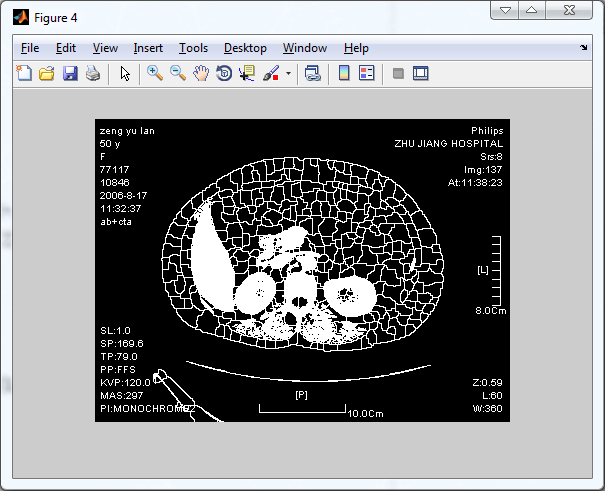Toggle the Data Cursor tool

click(247, 73)
